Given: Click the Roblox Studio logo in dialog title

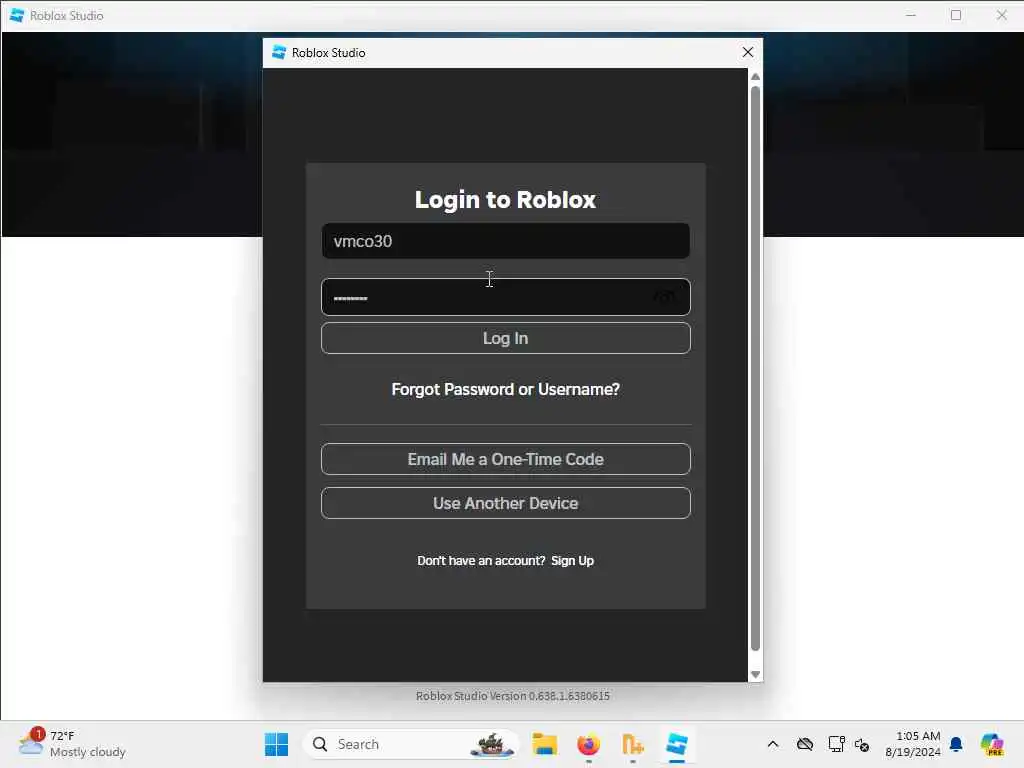Looking at the screenshot, I should [x=279, y=52].
